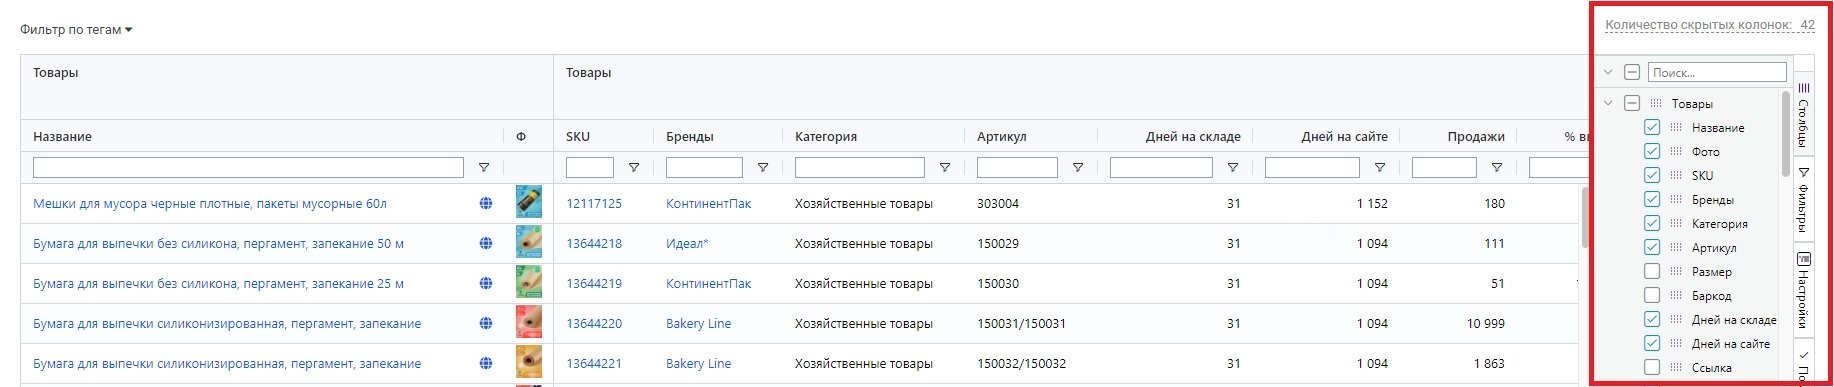This screenshot has width=1834, height=387.
Task: Sort by the Дней на сайте header
Action: tap(1344, 136)
